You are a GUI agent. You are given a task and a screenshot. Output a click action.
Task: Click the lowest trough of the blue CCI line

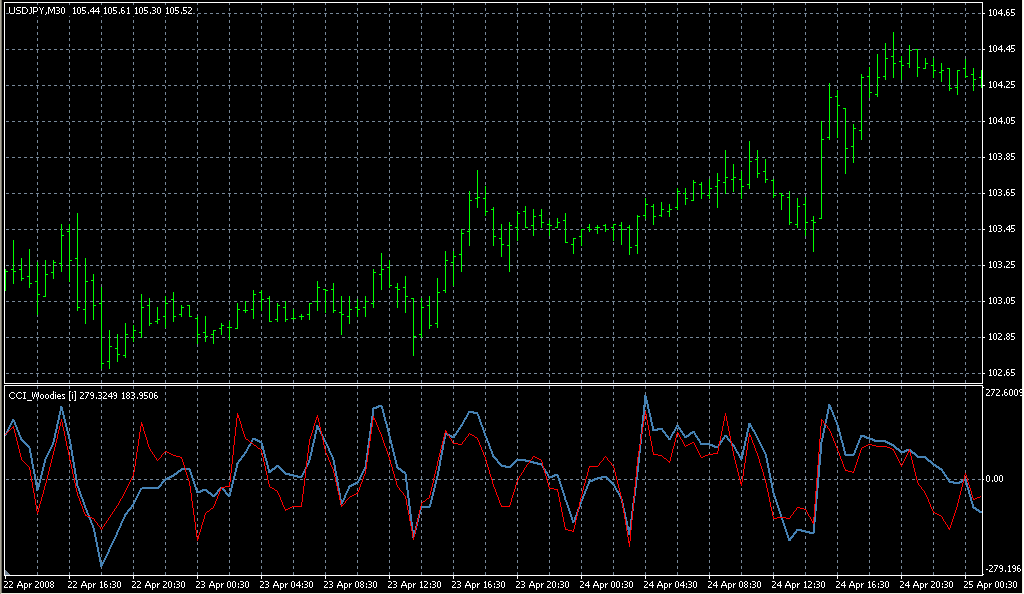(x=101, y=567)
